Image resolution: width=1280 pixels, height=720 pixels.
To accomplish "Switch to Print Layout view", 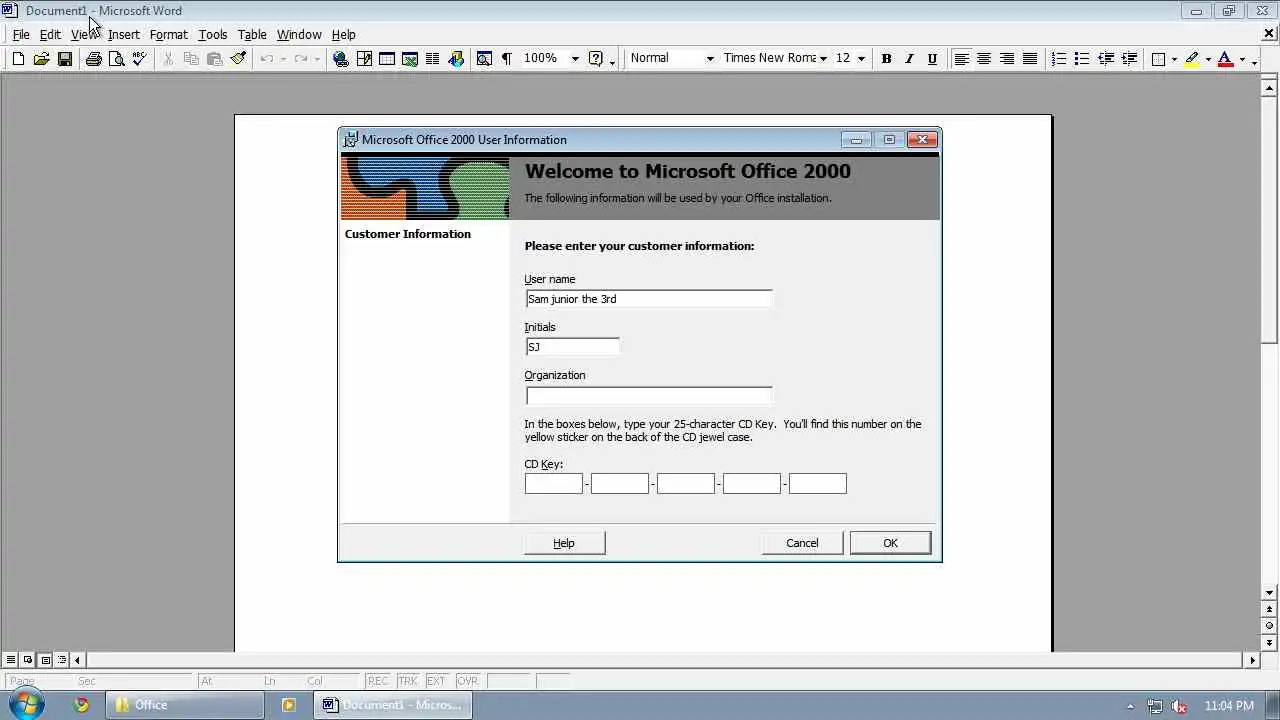I will (x=45, y=660).
